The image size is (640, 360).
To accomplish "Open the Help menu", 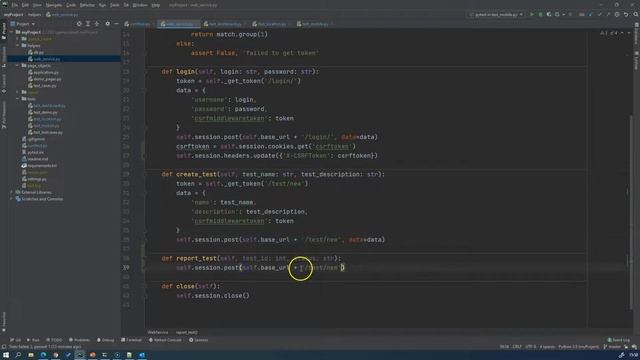I will [156, 5].
